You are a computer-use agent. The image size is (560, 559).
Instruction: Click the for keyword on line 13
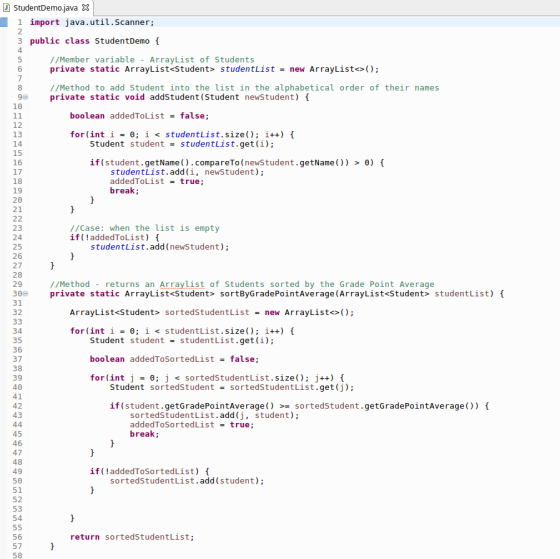pyautogui.click(x=77, y=134)
